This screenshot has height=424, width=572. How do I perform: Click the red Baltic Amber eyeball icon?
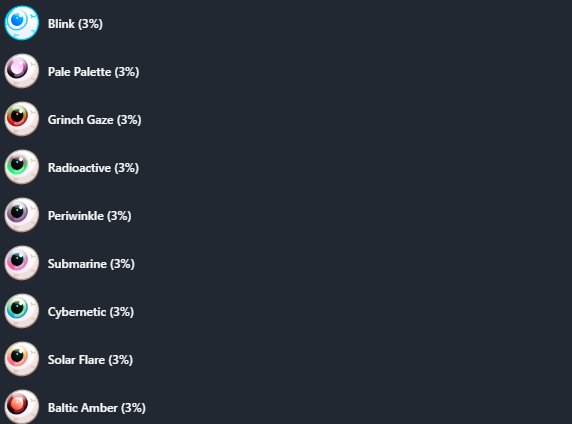click(22, 406)
